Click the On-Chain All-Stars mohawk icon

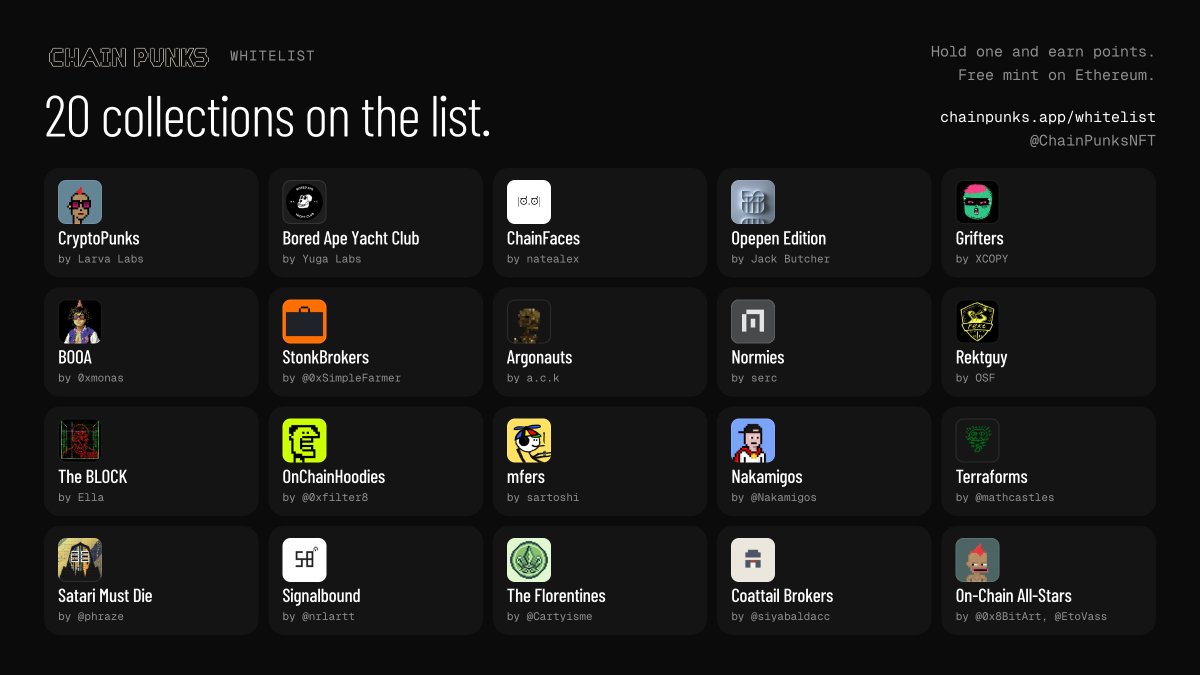(978, 560)
